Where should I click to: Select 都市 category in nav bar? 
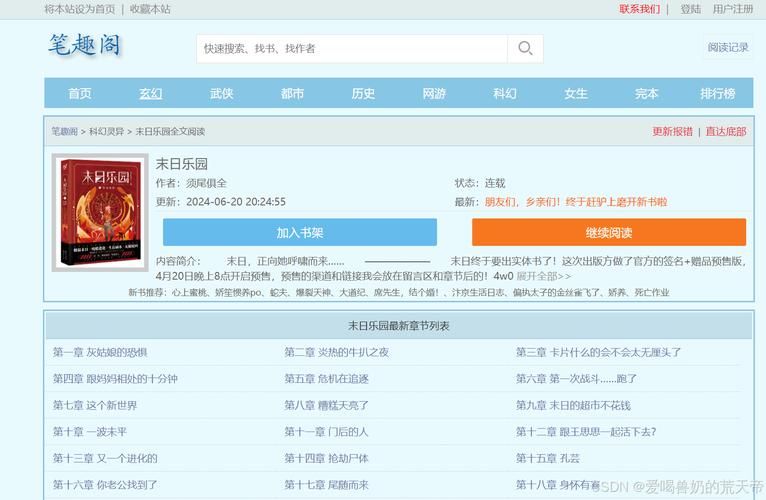pos(292,93)
